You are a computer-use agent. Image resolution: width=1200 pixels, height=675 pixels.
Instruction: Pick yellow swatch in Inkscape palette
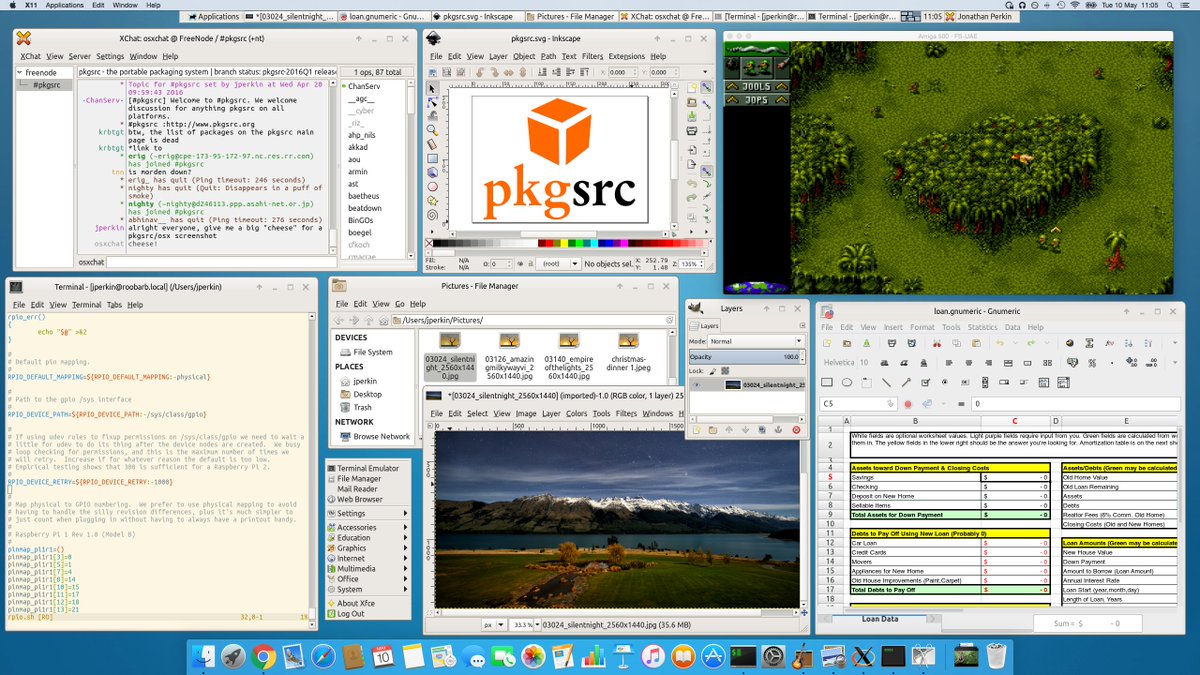tap(563, 243)
